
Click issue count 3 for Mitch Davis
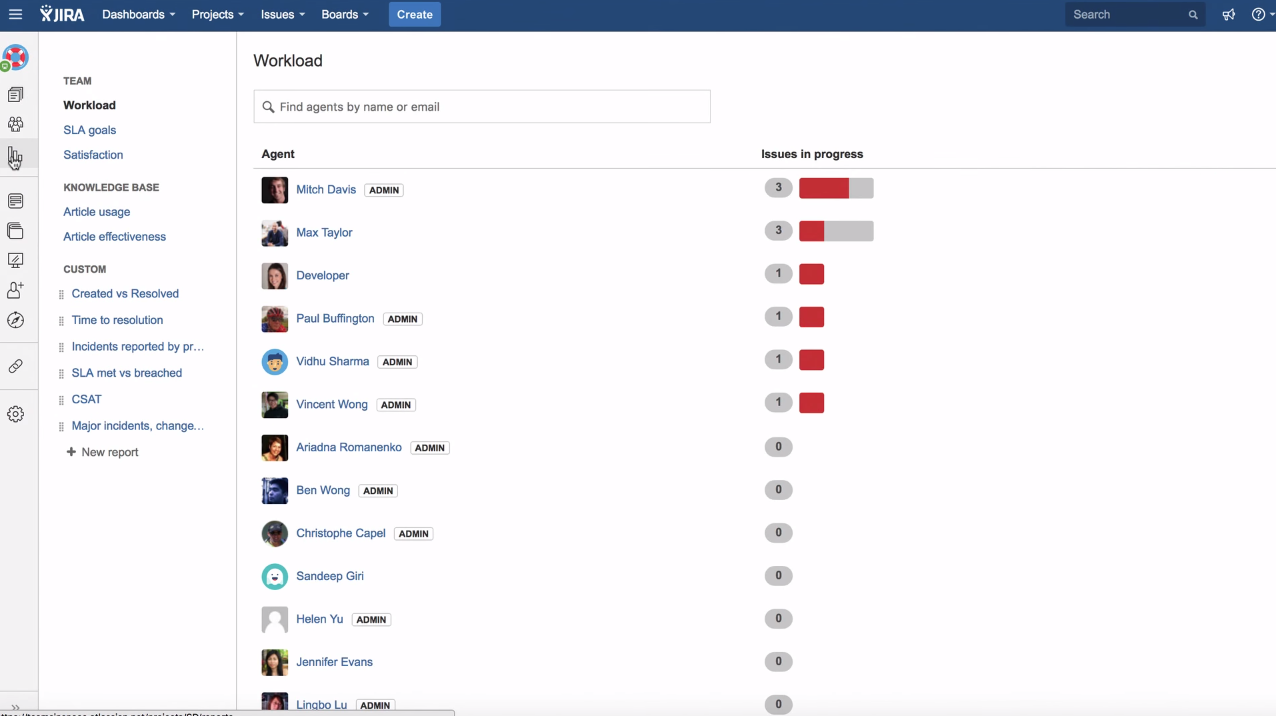tap(778, 188)
